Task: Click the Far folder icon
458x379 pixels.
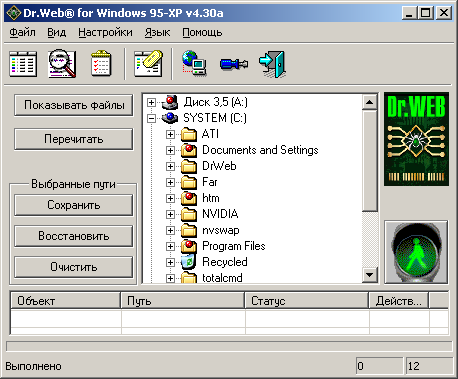Action: point(189,182)
